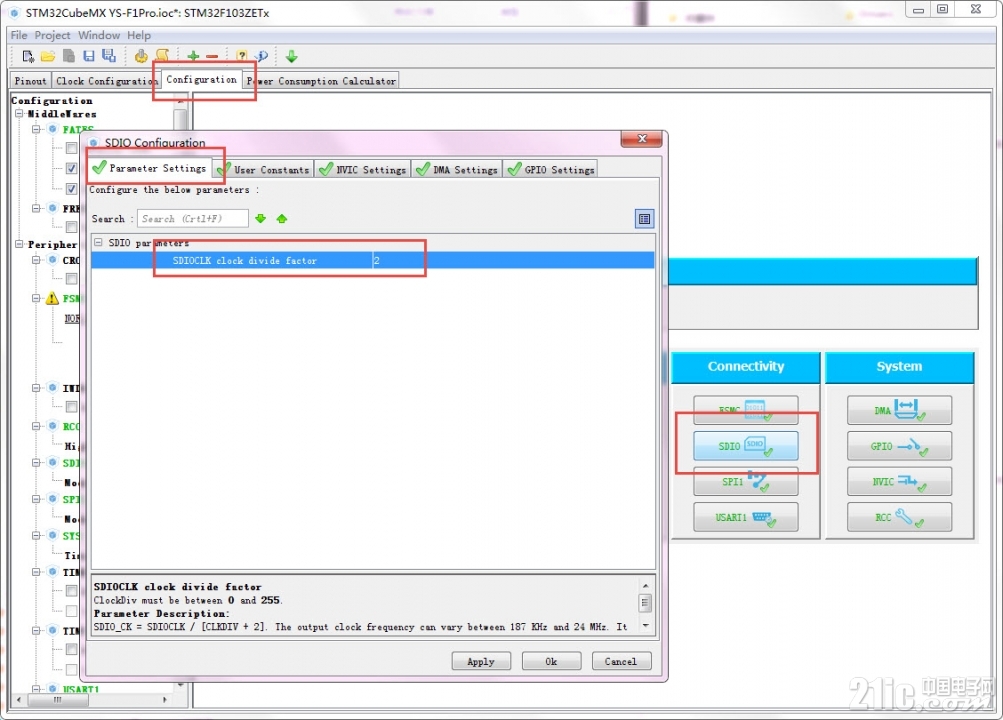Click the Apply button
1003x720 pixels.
click(481, 661)
